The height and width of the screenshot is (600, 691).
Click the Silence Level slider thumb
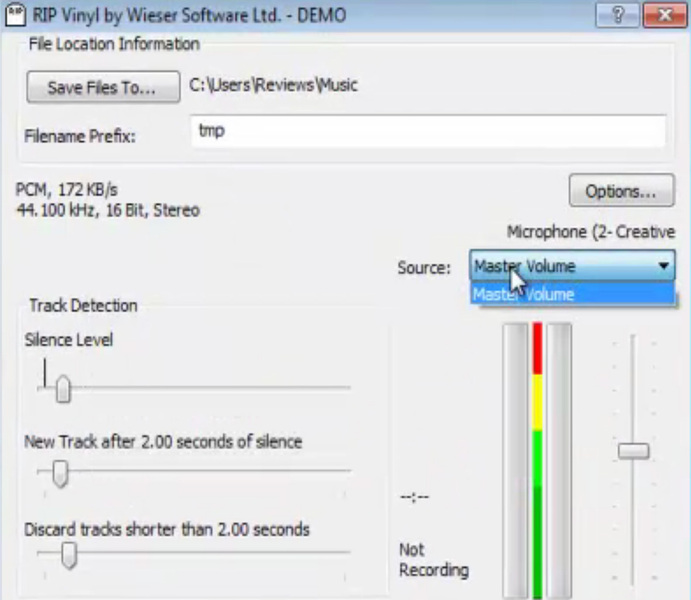63,389
